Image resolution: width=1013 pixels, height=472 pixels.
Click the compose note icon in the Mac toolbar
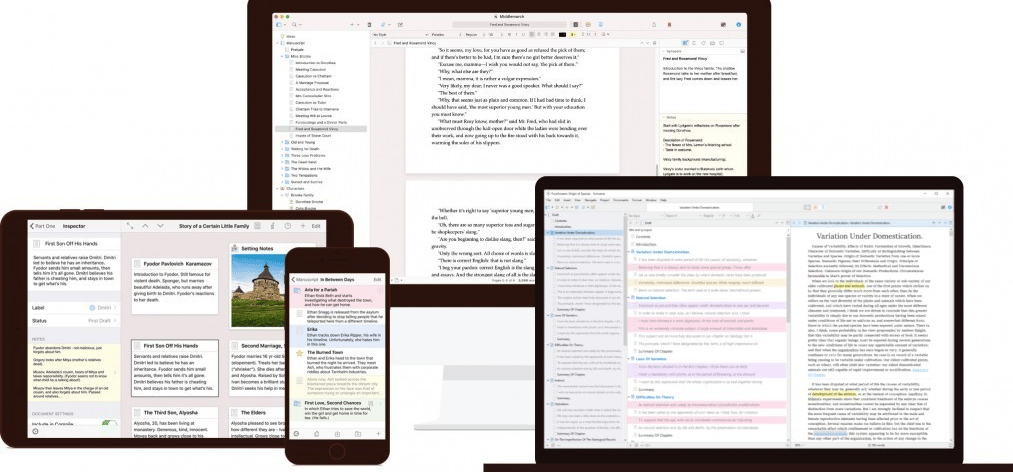(400, 25)
